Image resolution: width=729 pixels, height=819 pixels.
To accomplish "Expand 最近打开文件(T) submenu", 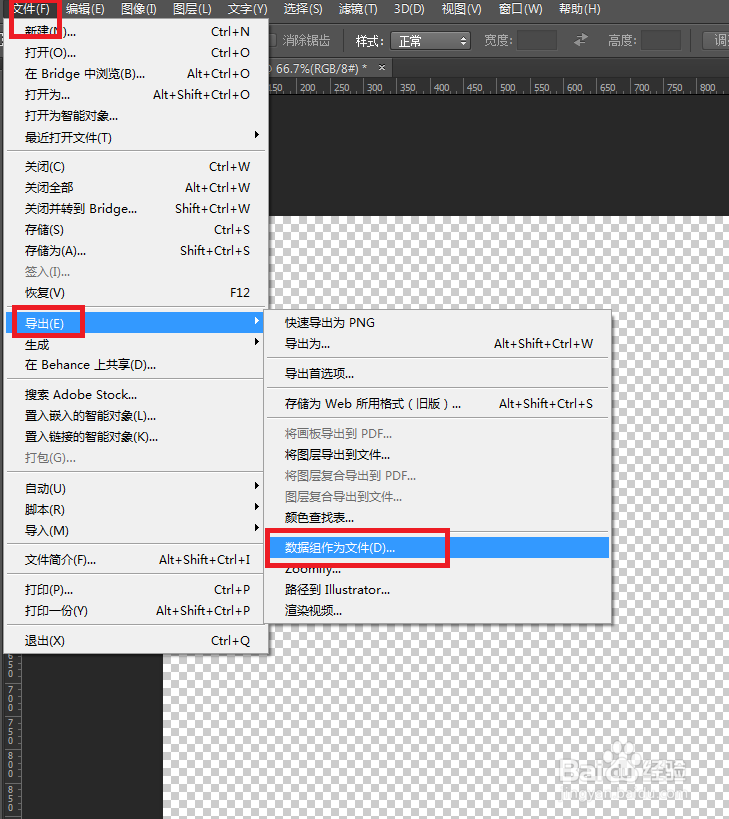I will click(x=136, y=137).
